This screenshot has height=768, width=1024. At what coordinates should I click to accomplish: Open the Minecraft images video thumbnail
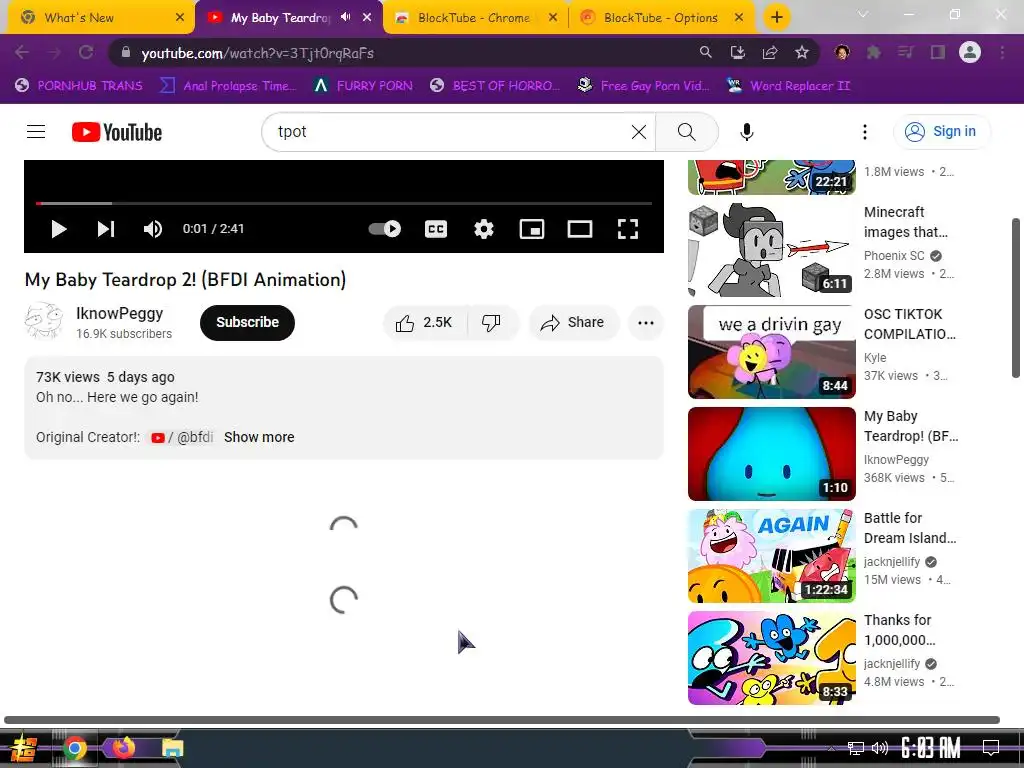(772, 249)
